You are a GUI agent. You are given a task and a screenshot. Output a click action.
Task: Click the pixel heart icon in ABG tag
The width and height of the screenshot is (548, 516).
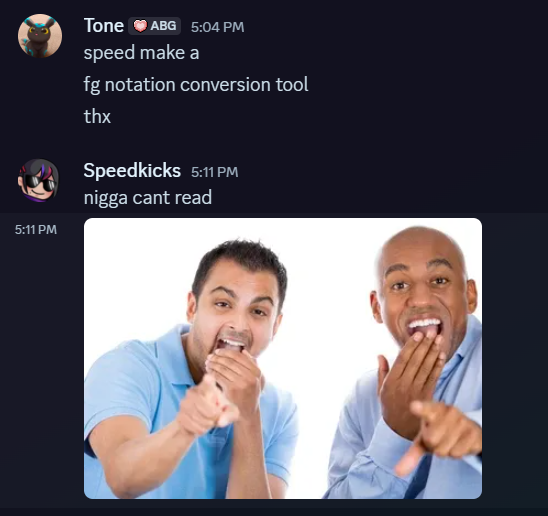[x=140, y=26]
